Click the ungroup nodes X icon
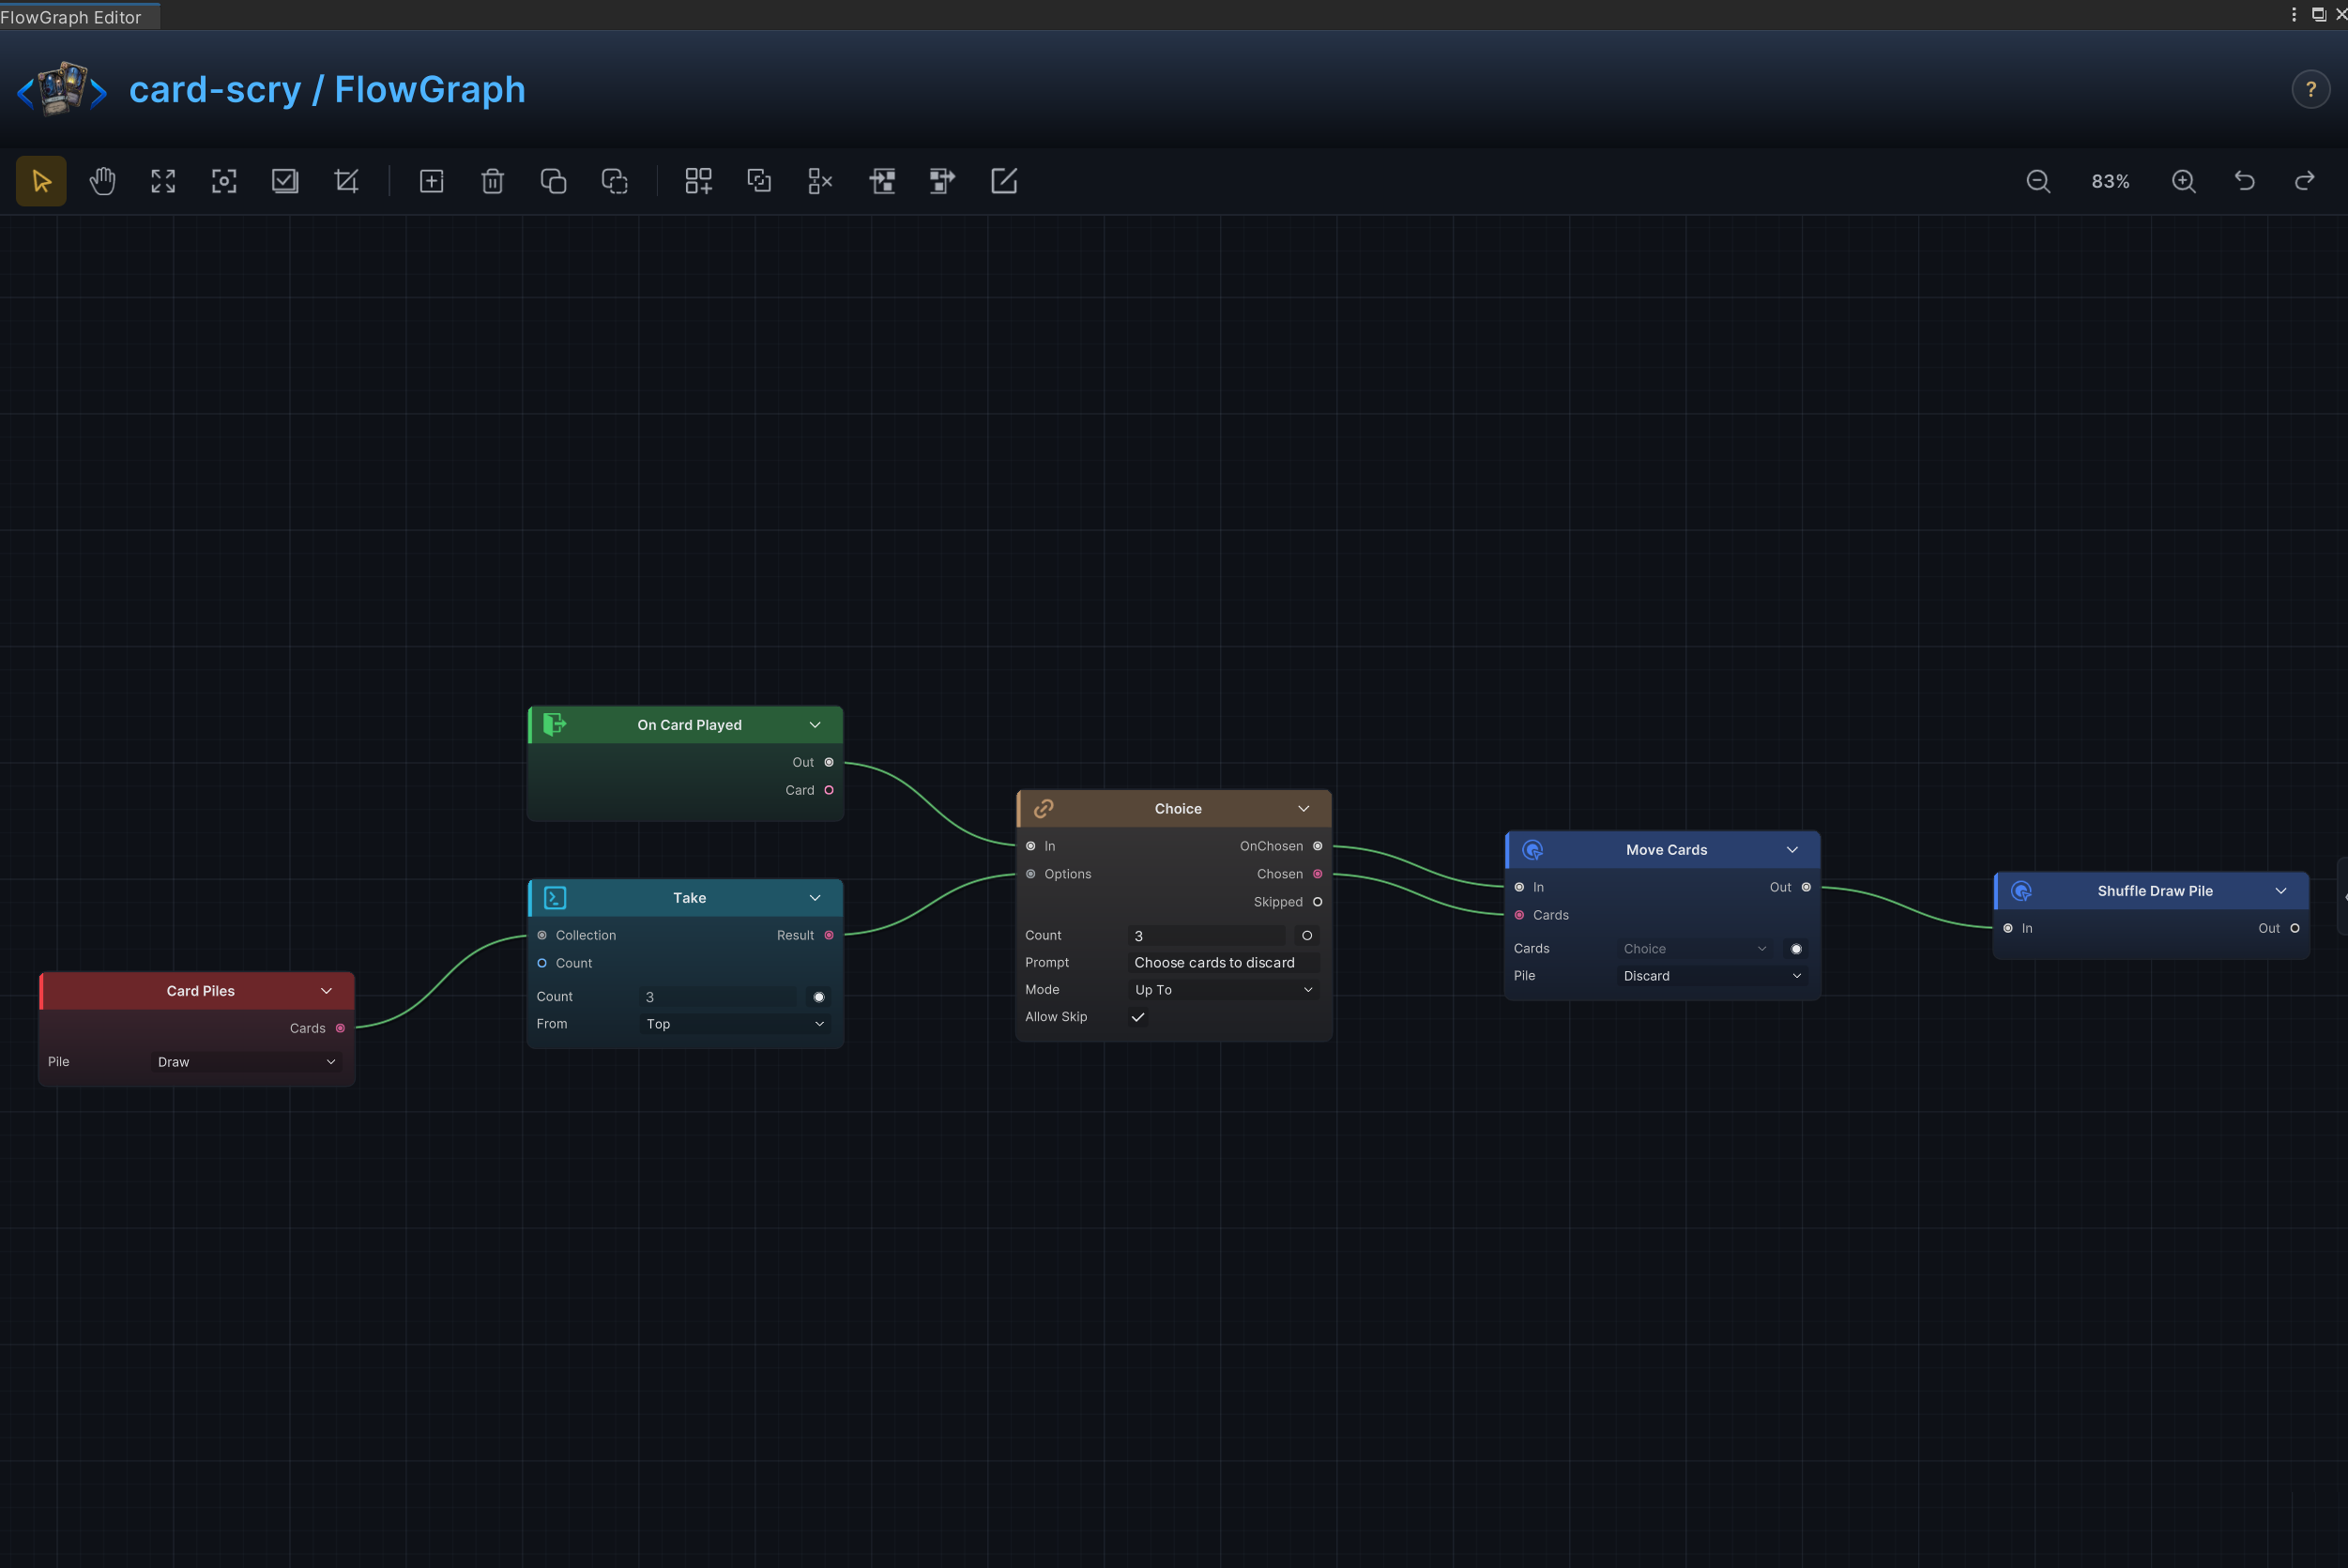 (x=820, y=181)
